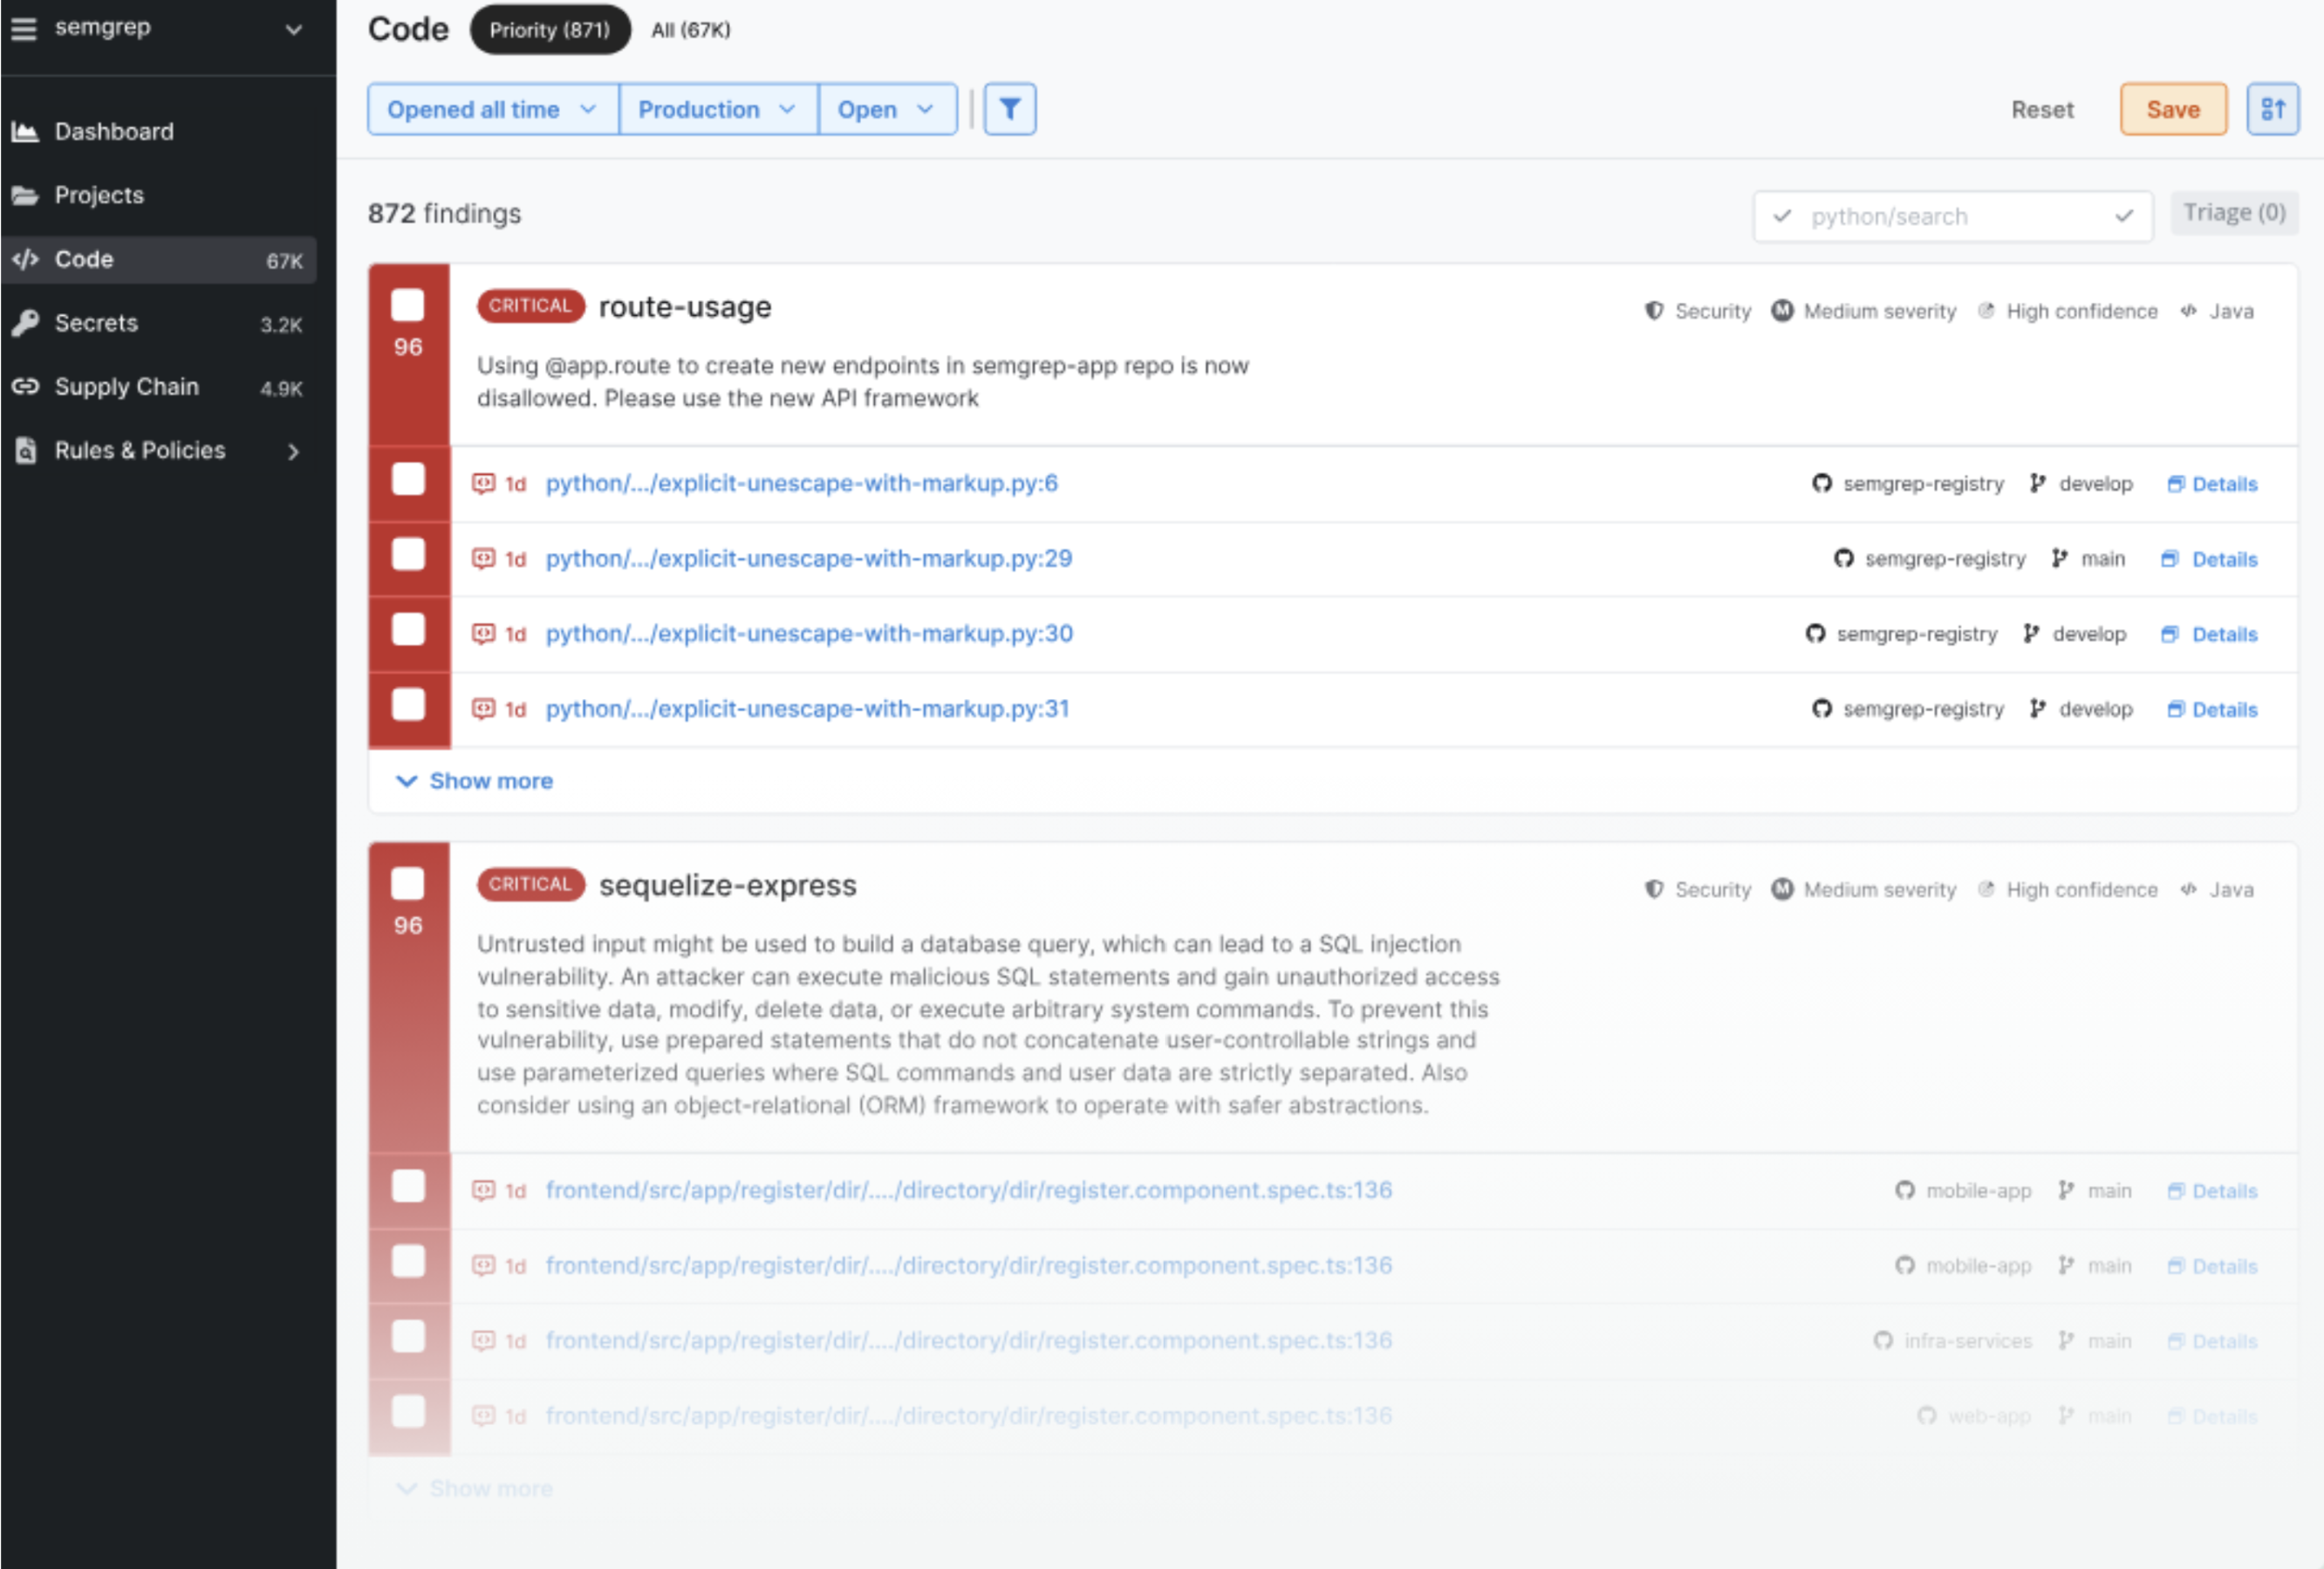Screen dimensions: 2324x1569
Task: Check the route-usage group checkbox
Action: 407,305
